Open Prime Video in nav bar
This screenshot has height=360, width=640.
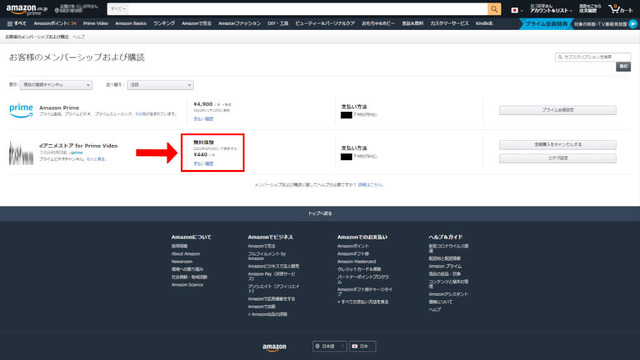click(96, 24)
